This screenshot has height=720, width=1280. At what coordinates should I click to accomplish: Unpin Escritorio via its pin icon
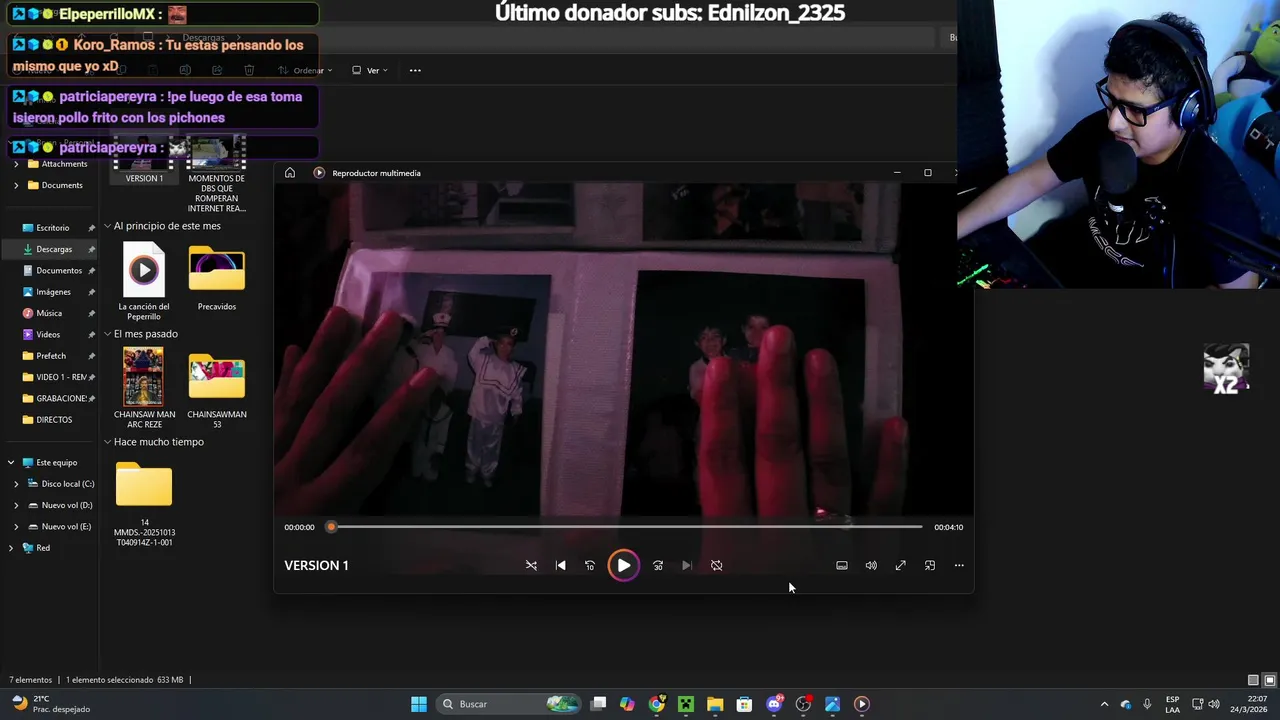(92, 228)
